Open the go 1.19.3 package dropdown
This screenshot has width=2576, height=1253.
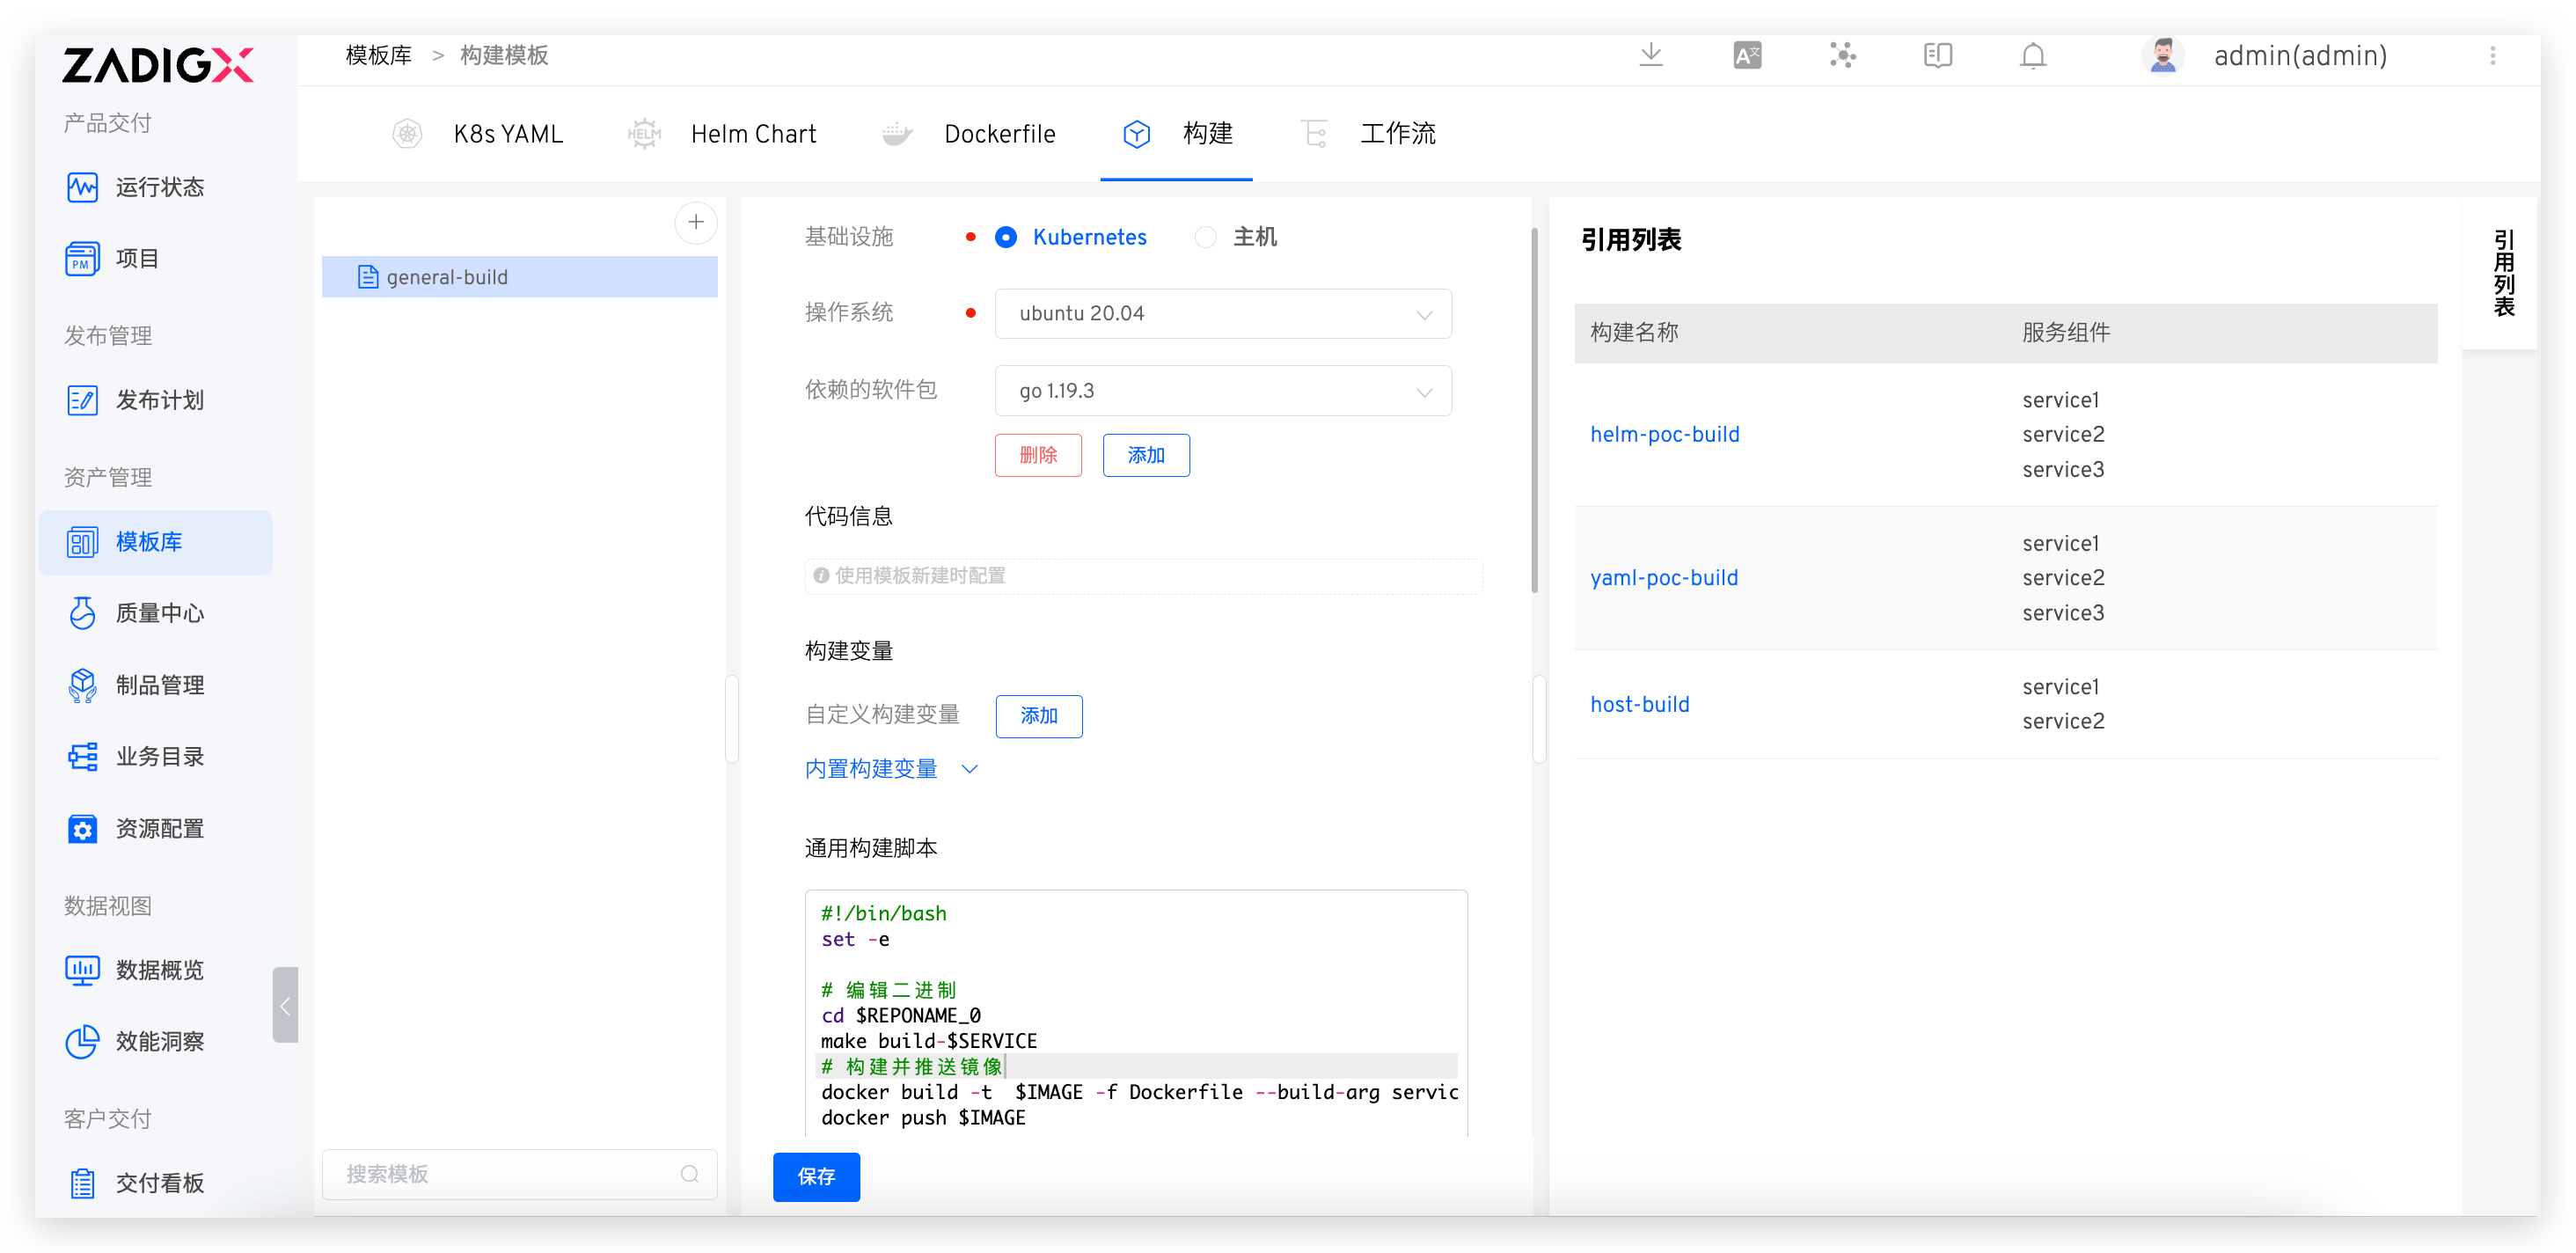click(1222, 391)
